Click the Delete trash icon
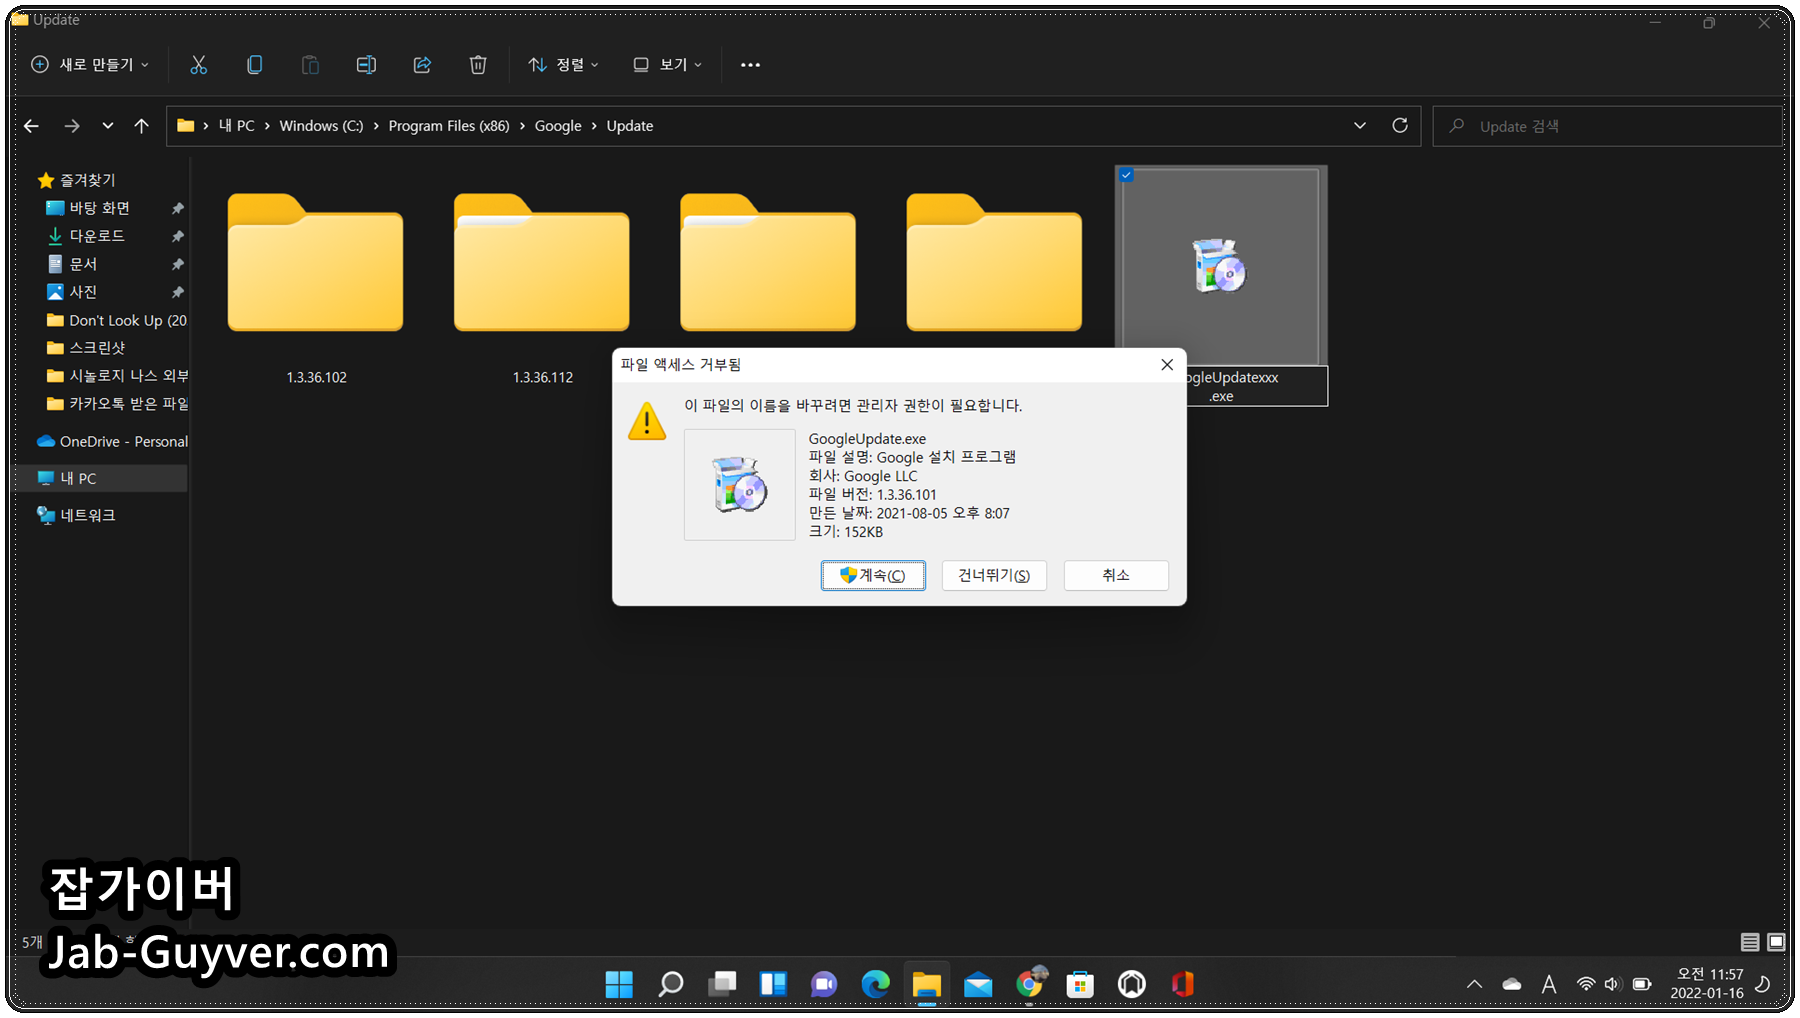Viewport: 1800px width, 1018px height. 478,65
